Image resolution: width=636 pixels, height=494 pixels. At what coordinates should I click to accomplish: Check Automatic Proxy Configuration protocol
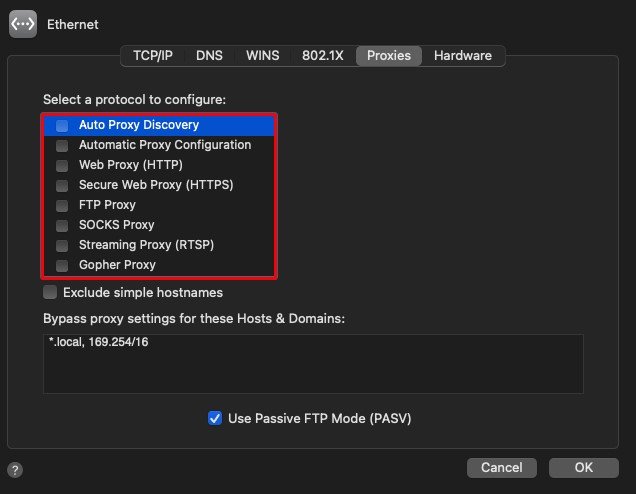point(62,145)
